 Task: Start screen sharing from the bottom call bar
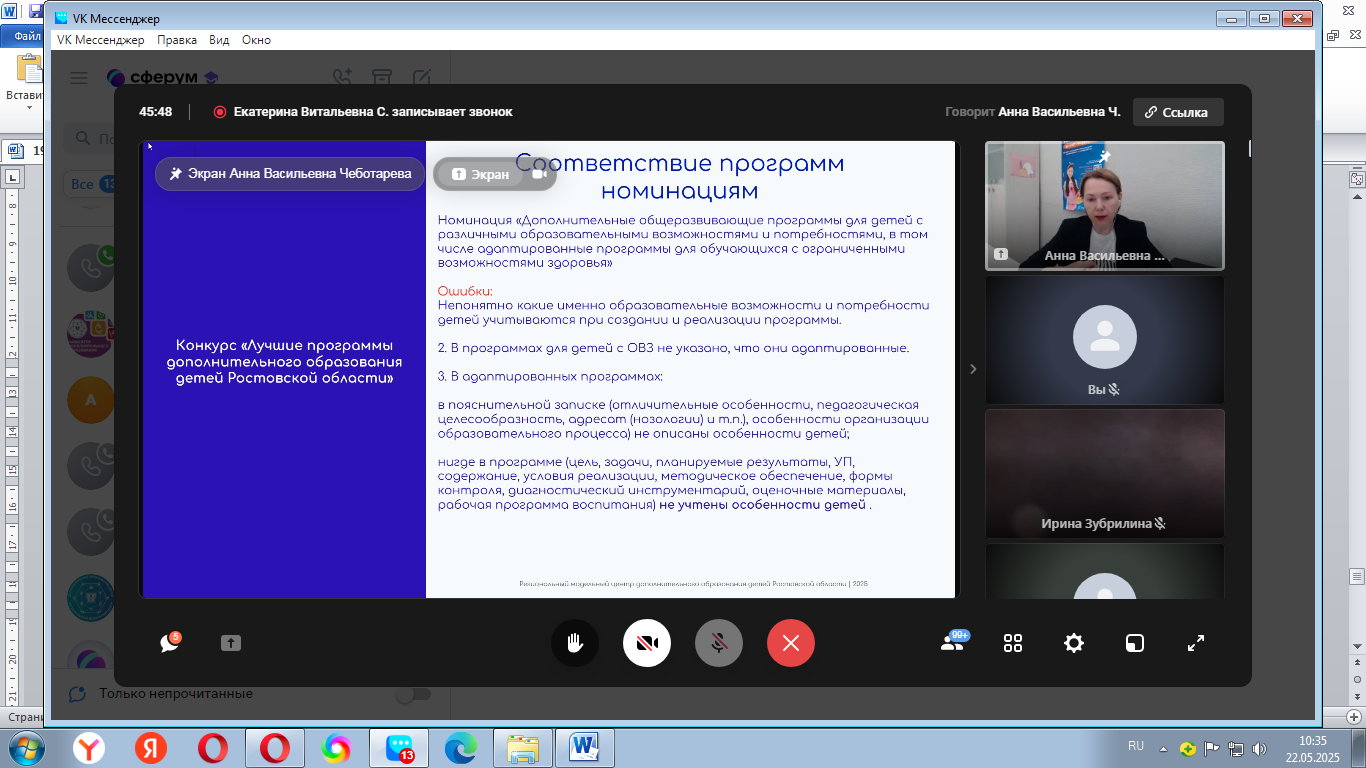(231, 643)
